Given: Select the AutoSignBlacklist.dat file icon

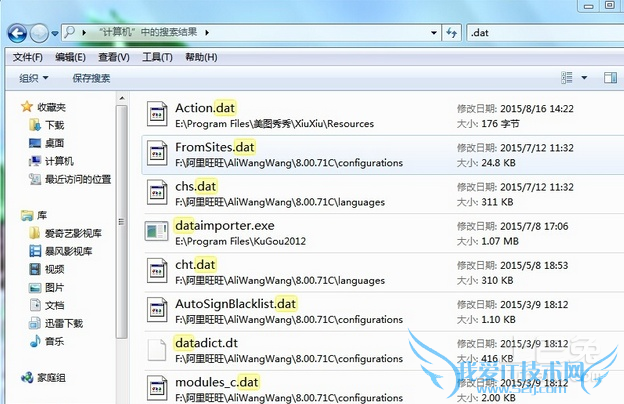Looking at the screenshot, I should pos(157,310).
